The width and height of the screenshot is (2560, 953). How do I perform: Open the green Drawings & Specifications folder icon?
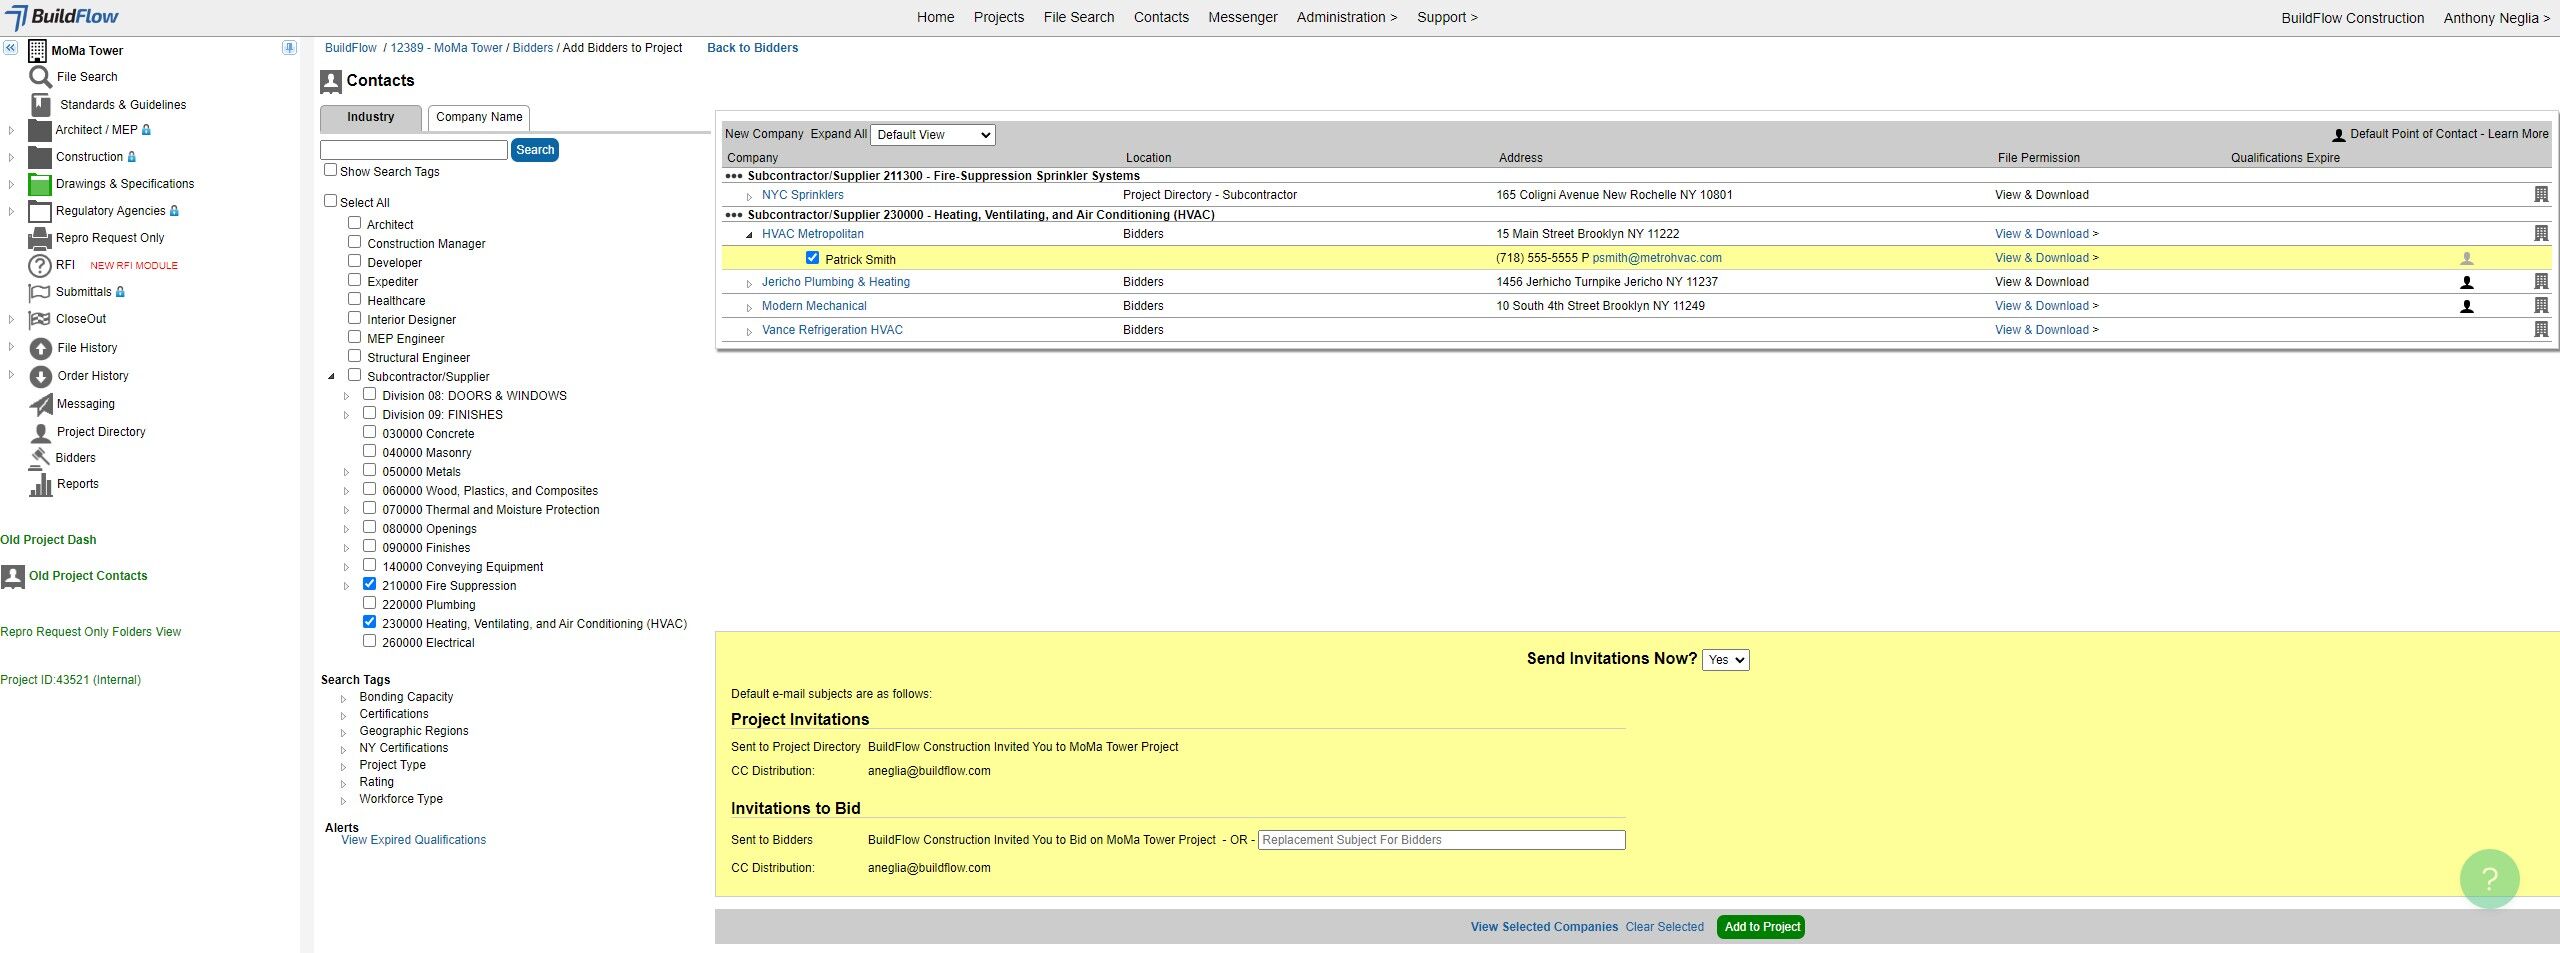[40, 184]
